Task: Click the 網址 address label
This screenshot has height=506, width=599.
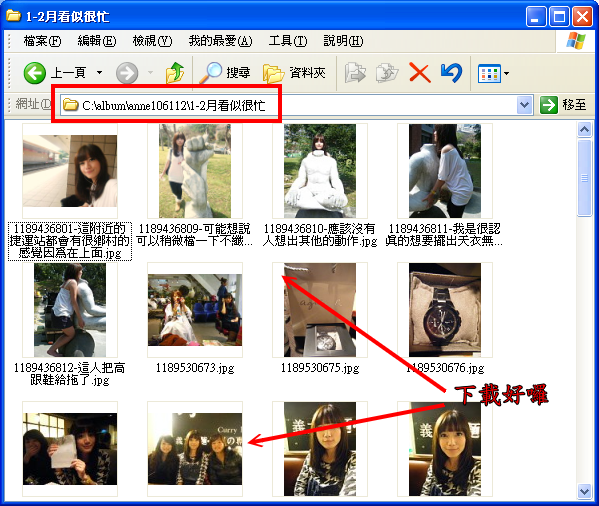Action: click(x=33, y=104)
